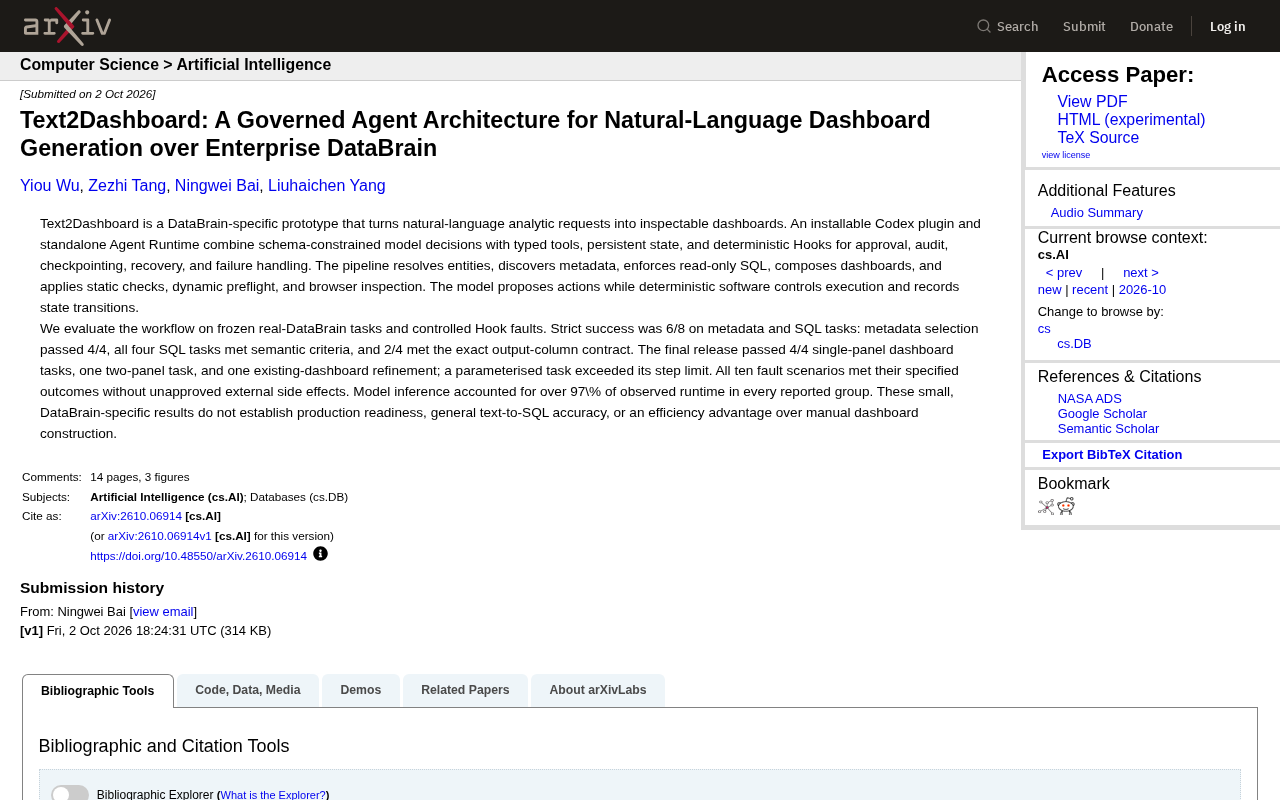The image size is (1280, 800).
Task: Open the About arXivLabs tab
Action: click(x=598, y=690)
